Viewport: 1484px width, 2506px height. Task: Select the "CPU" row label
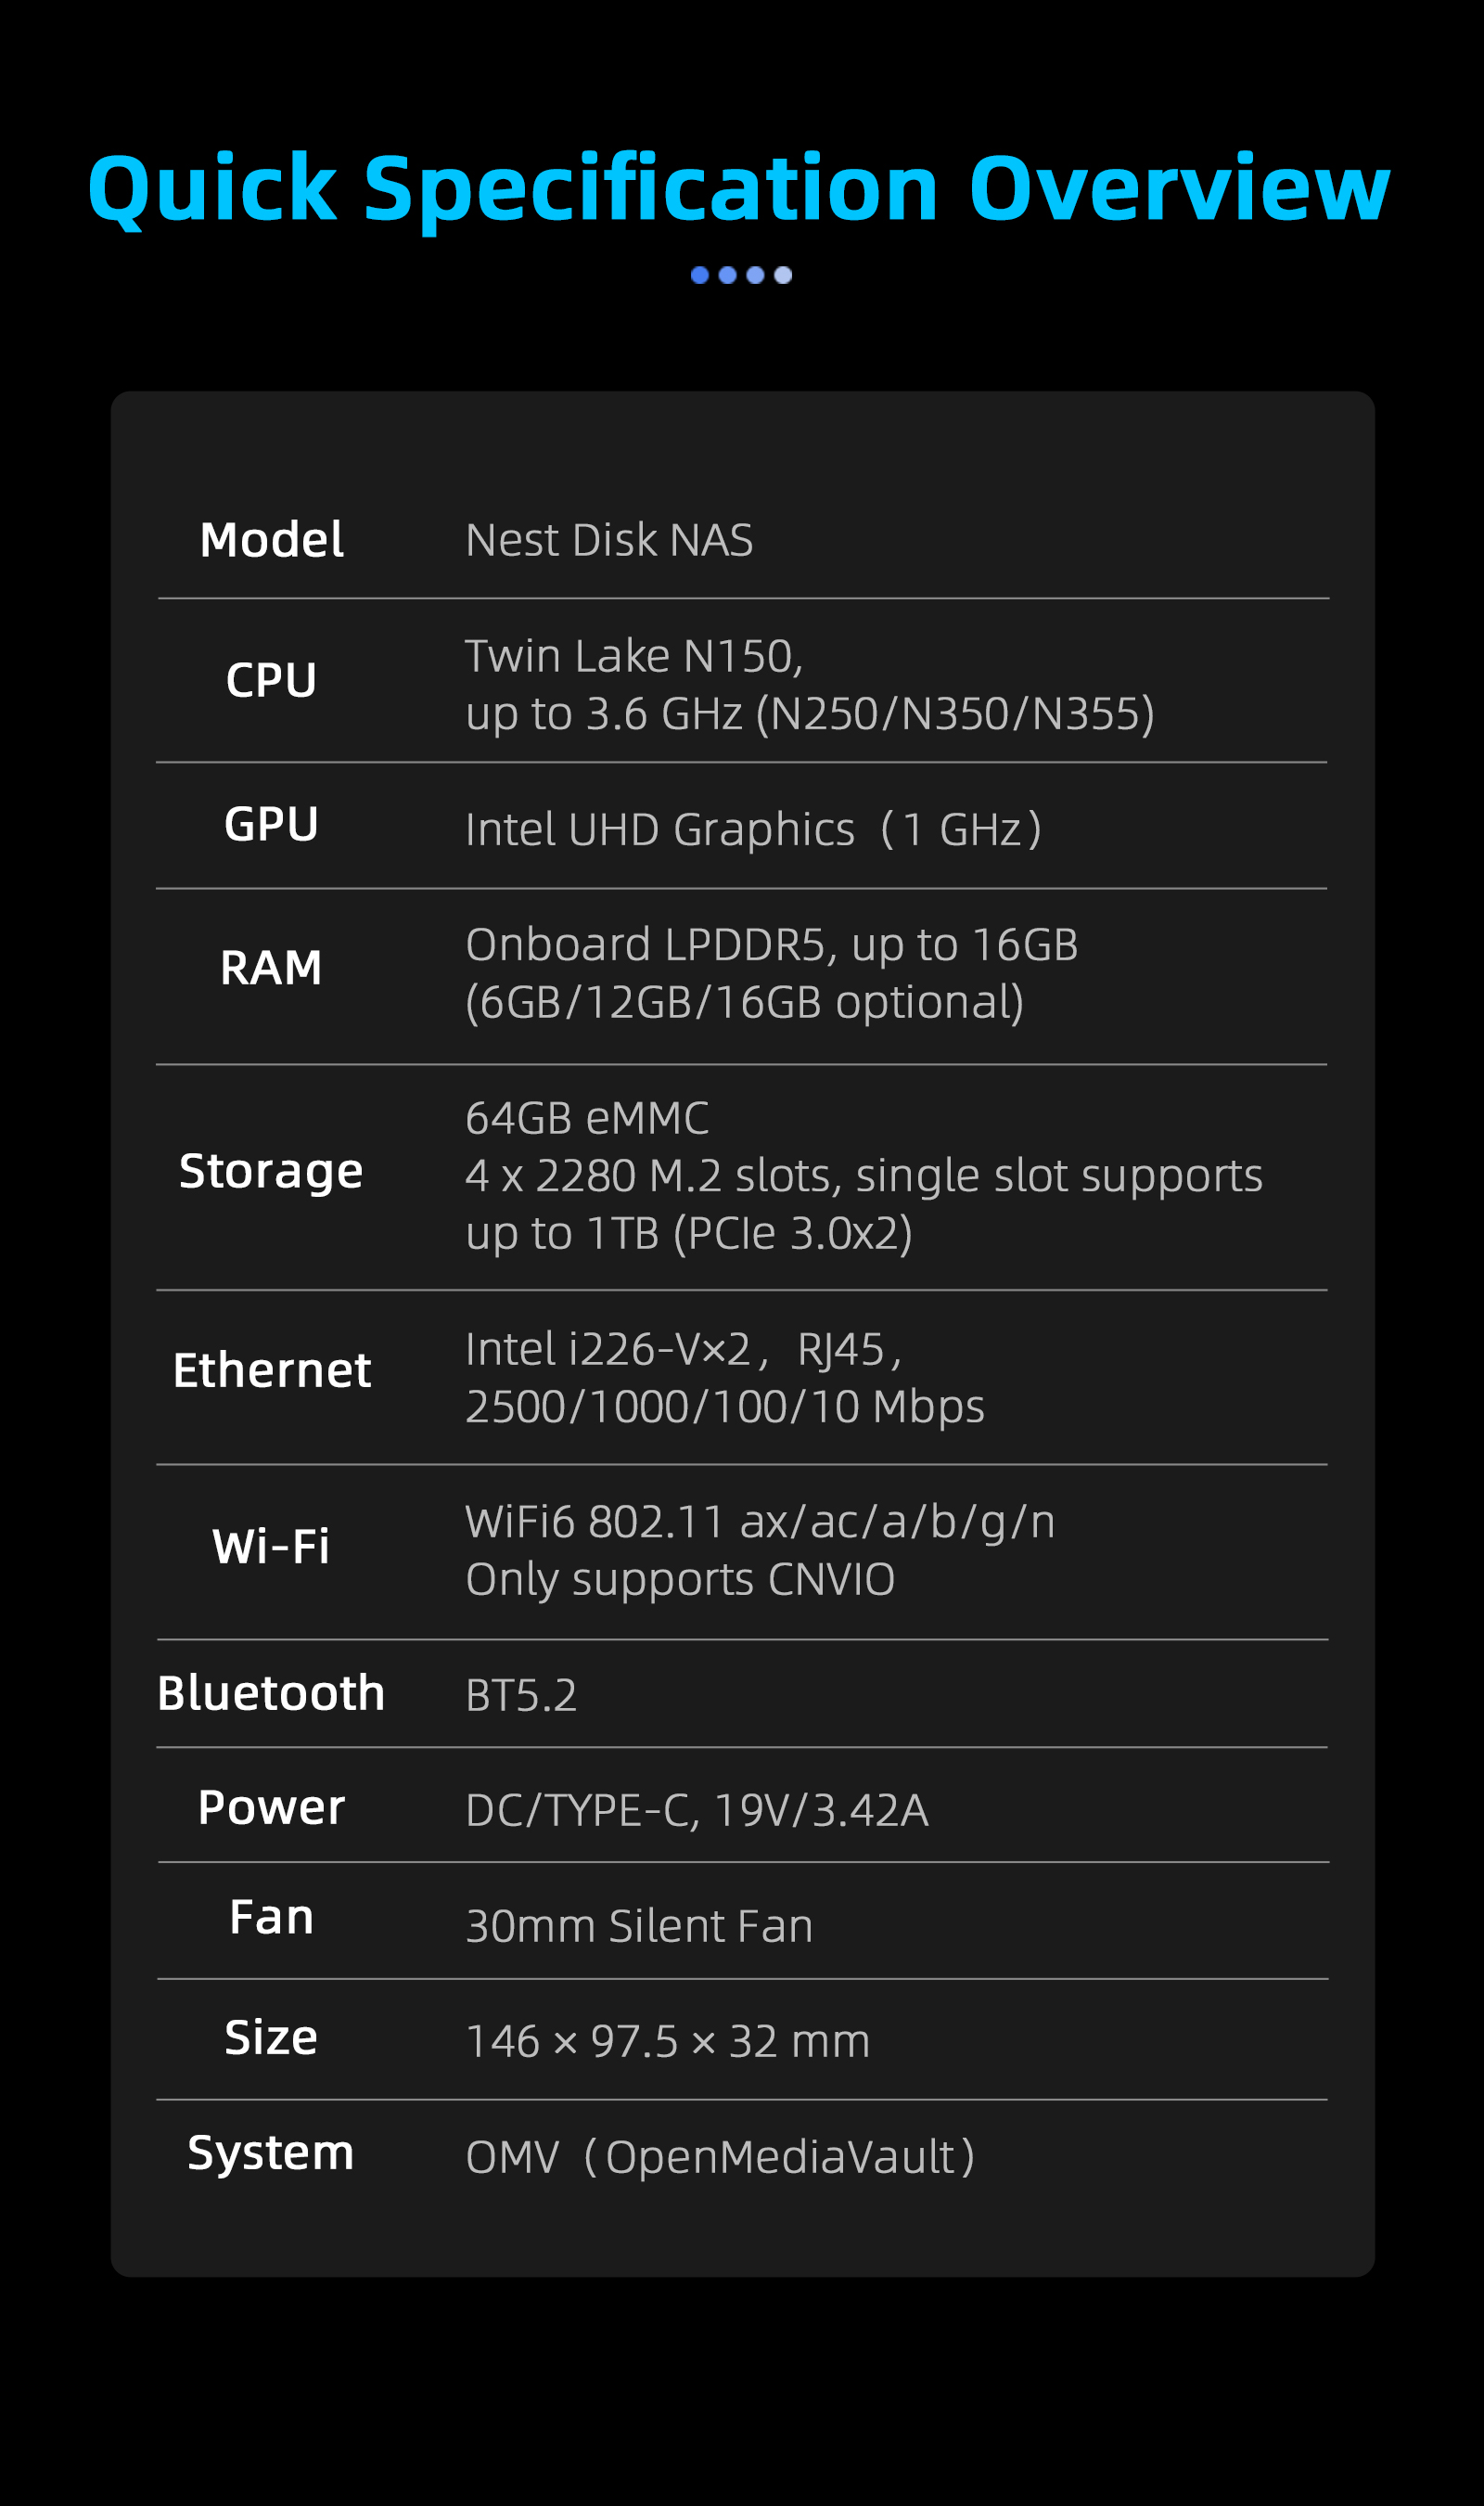pos(271,681)
